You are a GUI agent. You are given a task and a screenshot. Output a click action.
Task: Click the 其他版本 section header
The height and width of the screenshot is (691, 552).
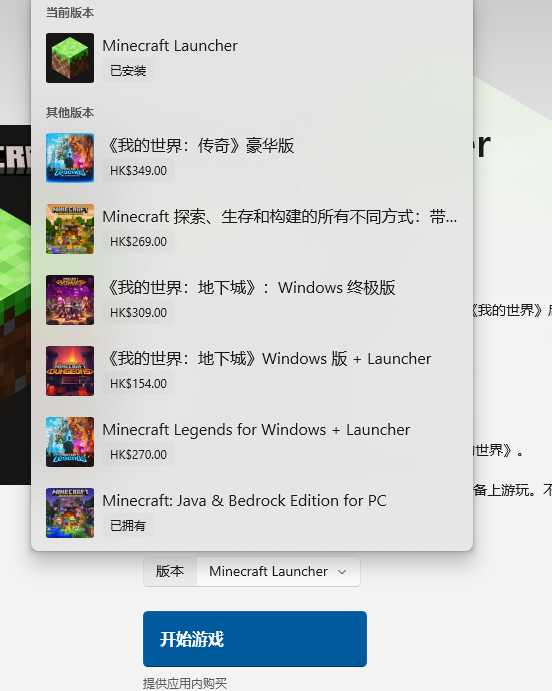click(70, 113)
